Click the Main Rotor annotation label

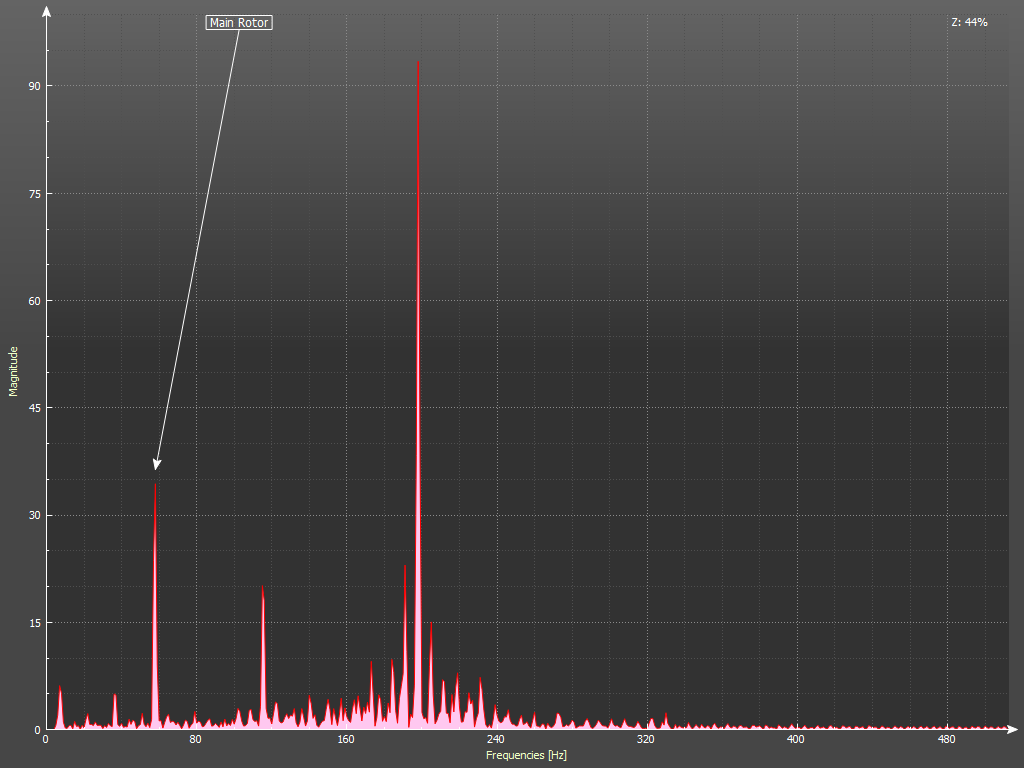239,22
